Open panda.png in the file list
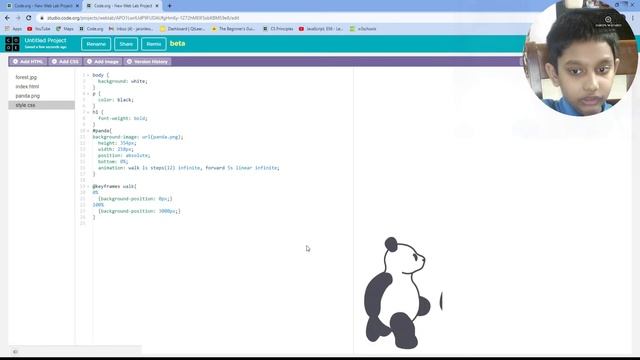Image resolution: width=640 pixels, height=360 pixels. coord(28,96)
